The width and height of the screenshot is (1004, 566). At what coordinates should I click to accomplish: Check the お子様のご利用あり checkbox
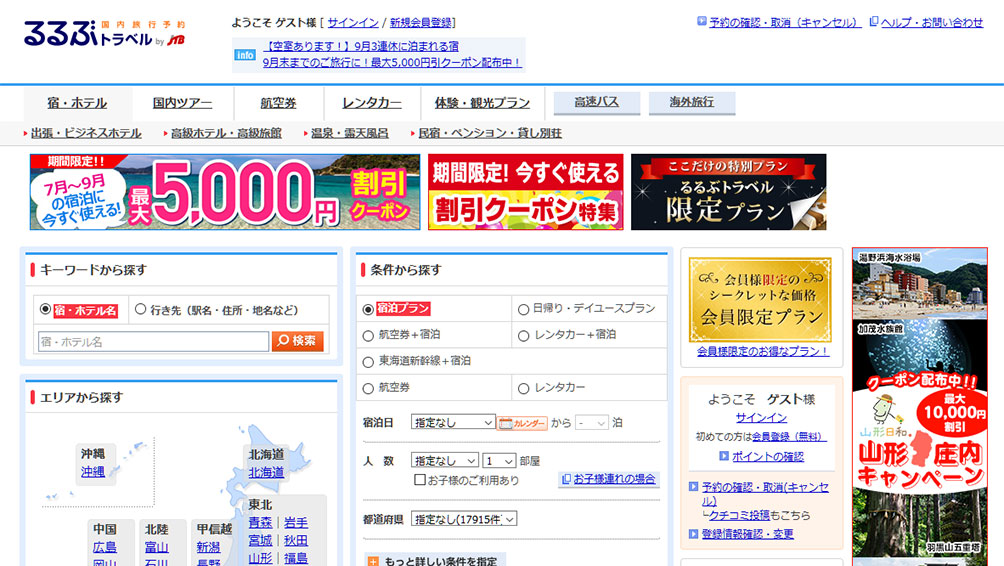pos(420,480)
